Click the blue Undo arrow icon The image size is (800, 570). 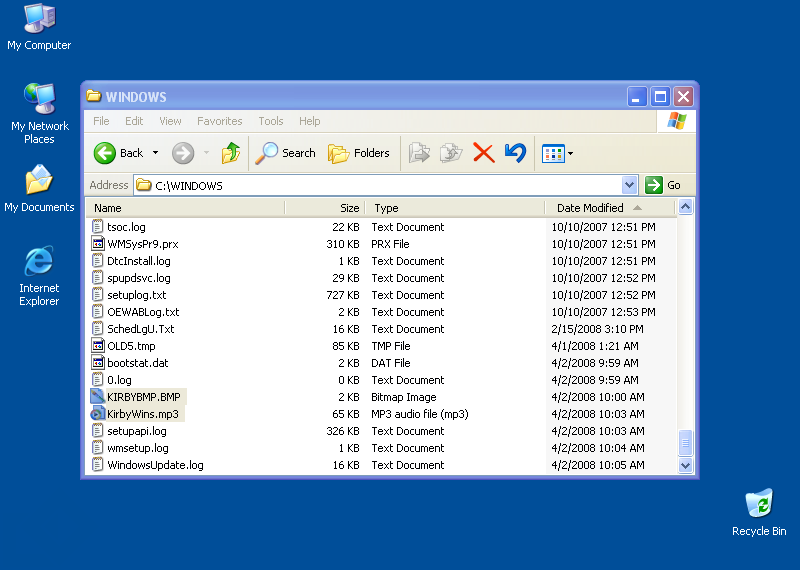(515, 153)
